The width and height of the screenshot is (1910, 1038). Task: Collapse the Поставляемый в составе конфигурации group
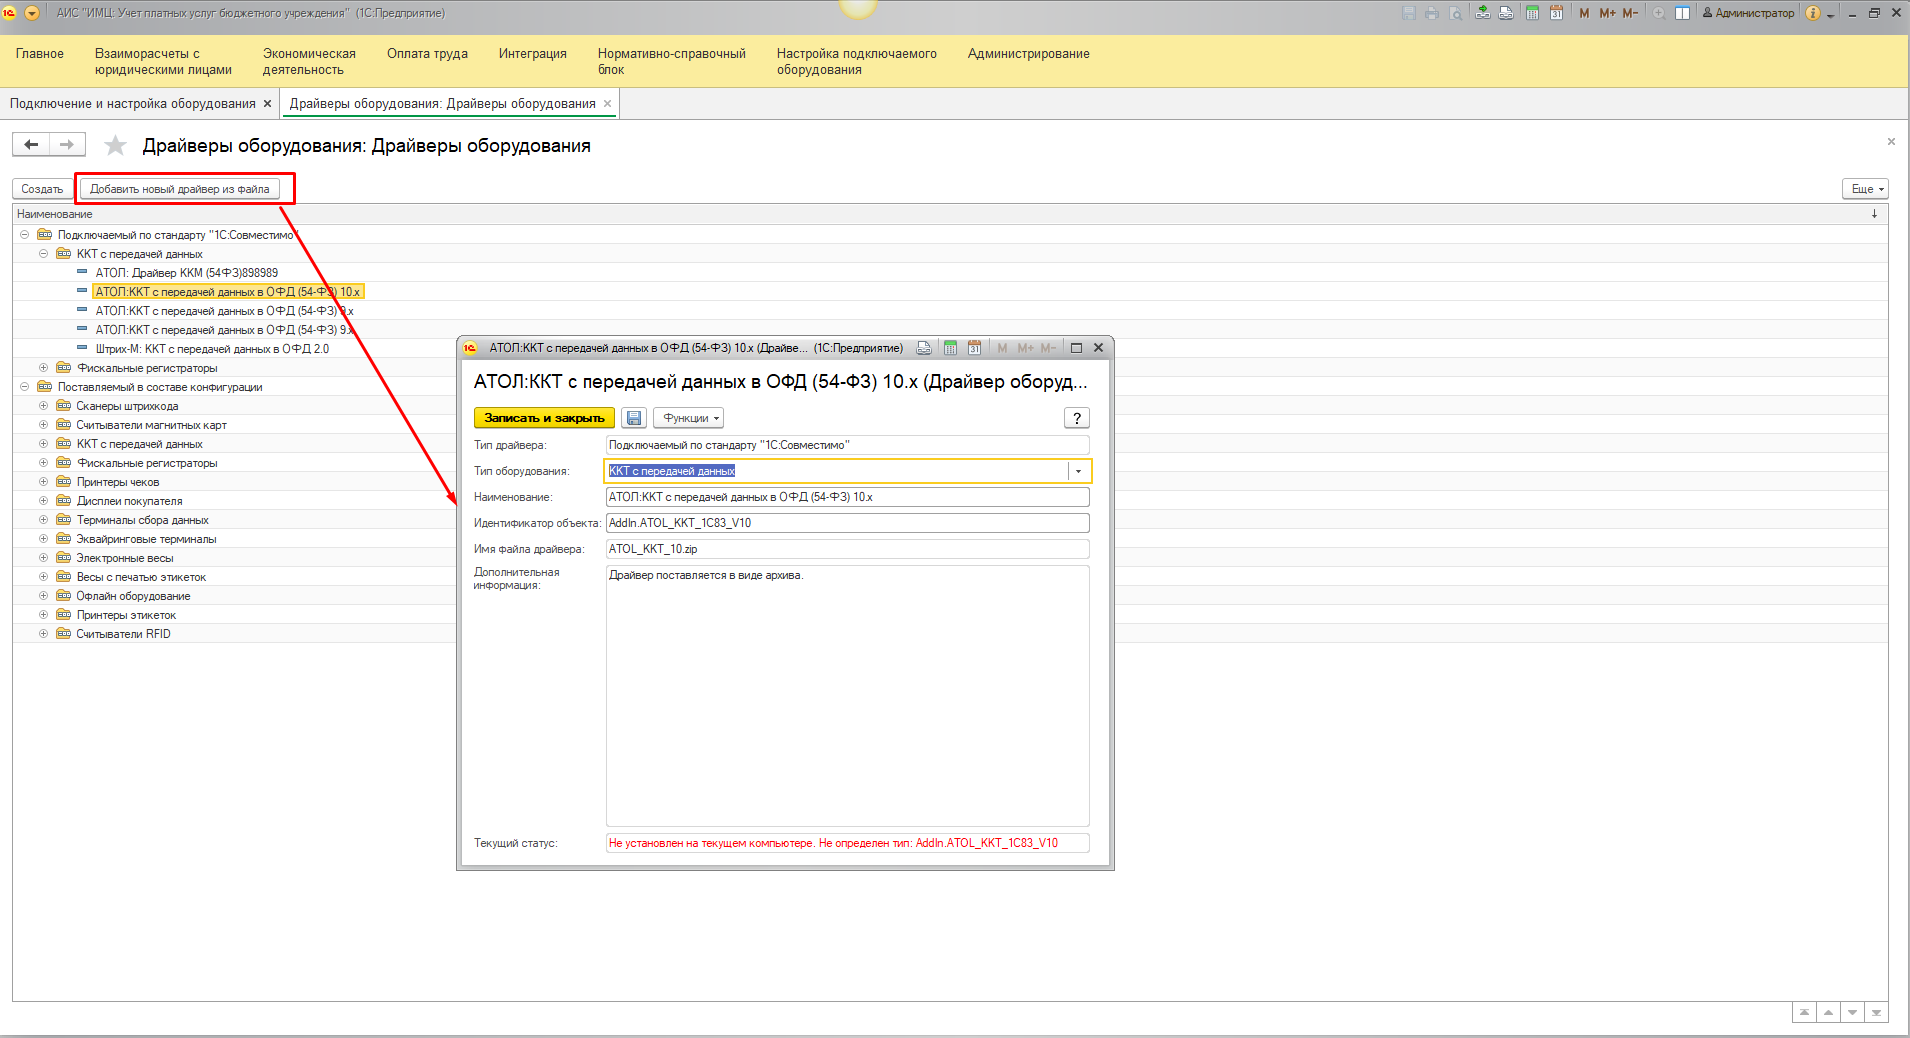point(24,387)
